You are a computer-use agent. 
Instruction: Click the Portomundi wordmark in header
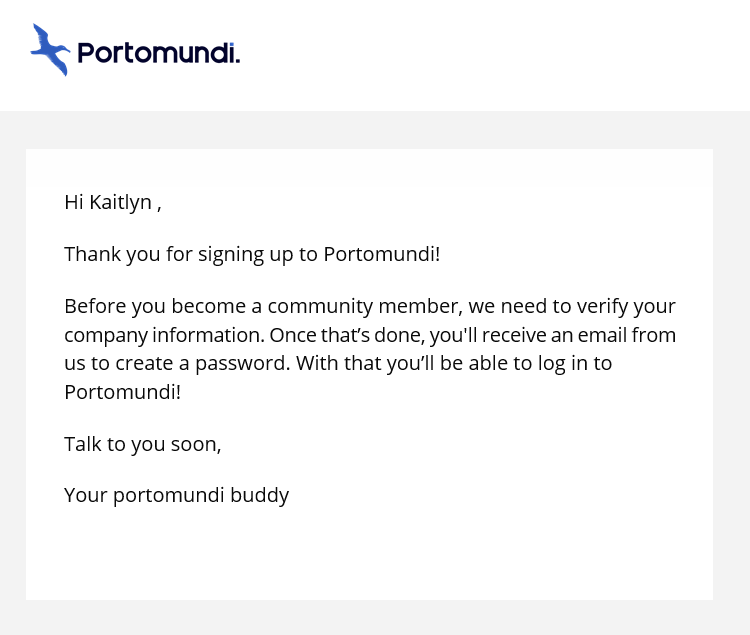click(158, 53)
